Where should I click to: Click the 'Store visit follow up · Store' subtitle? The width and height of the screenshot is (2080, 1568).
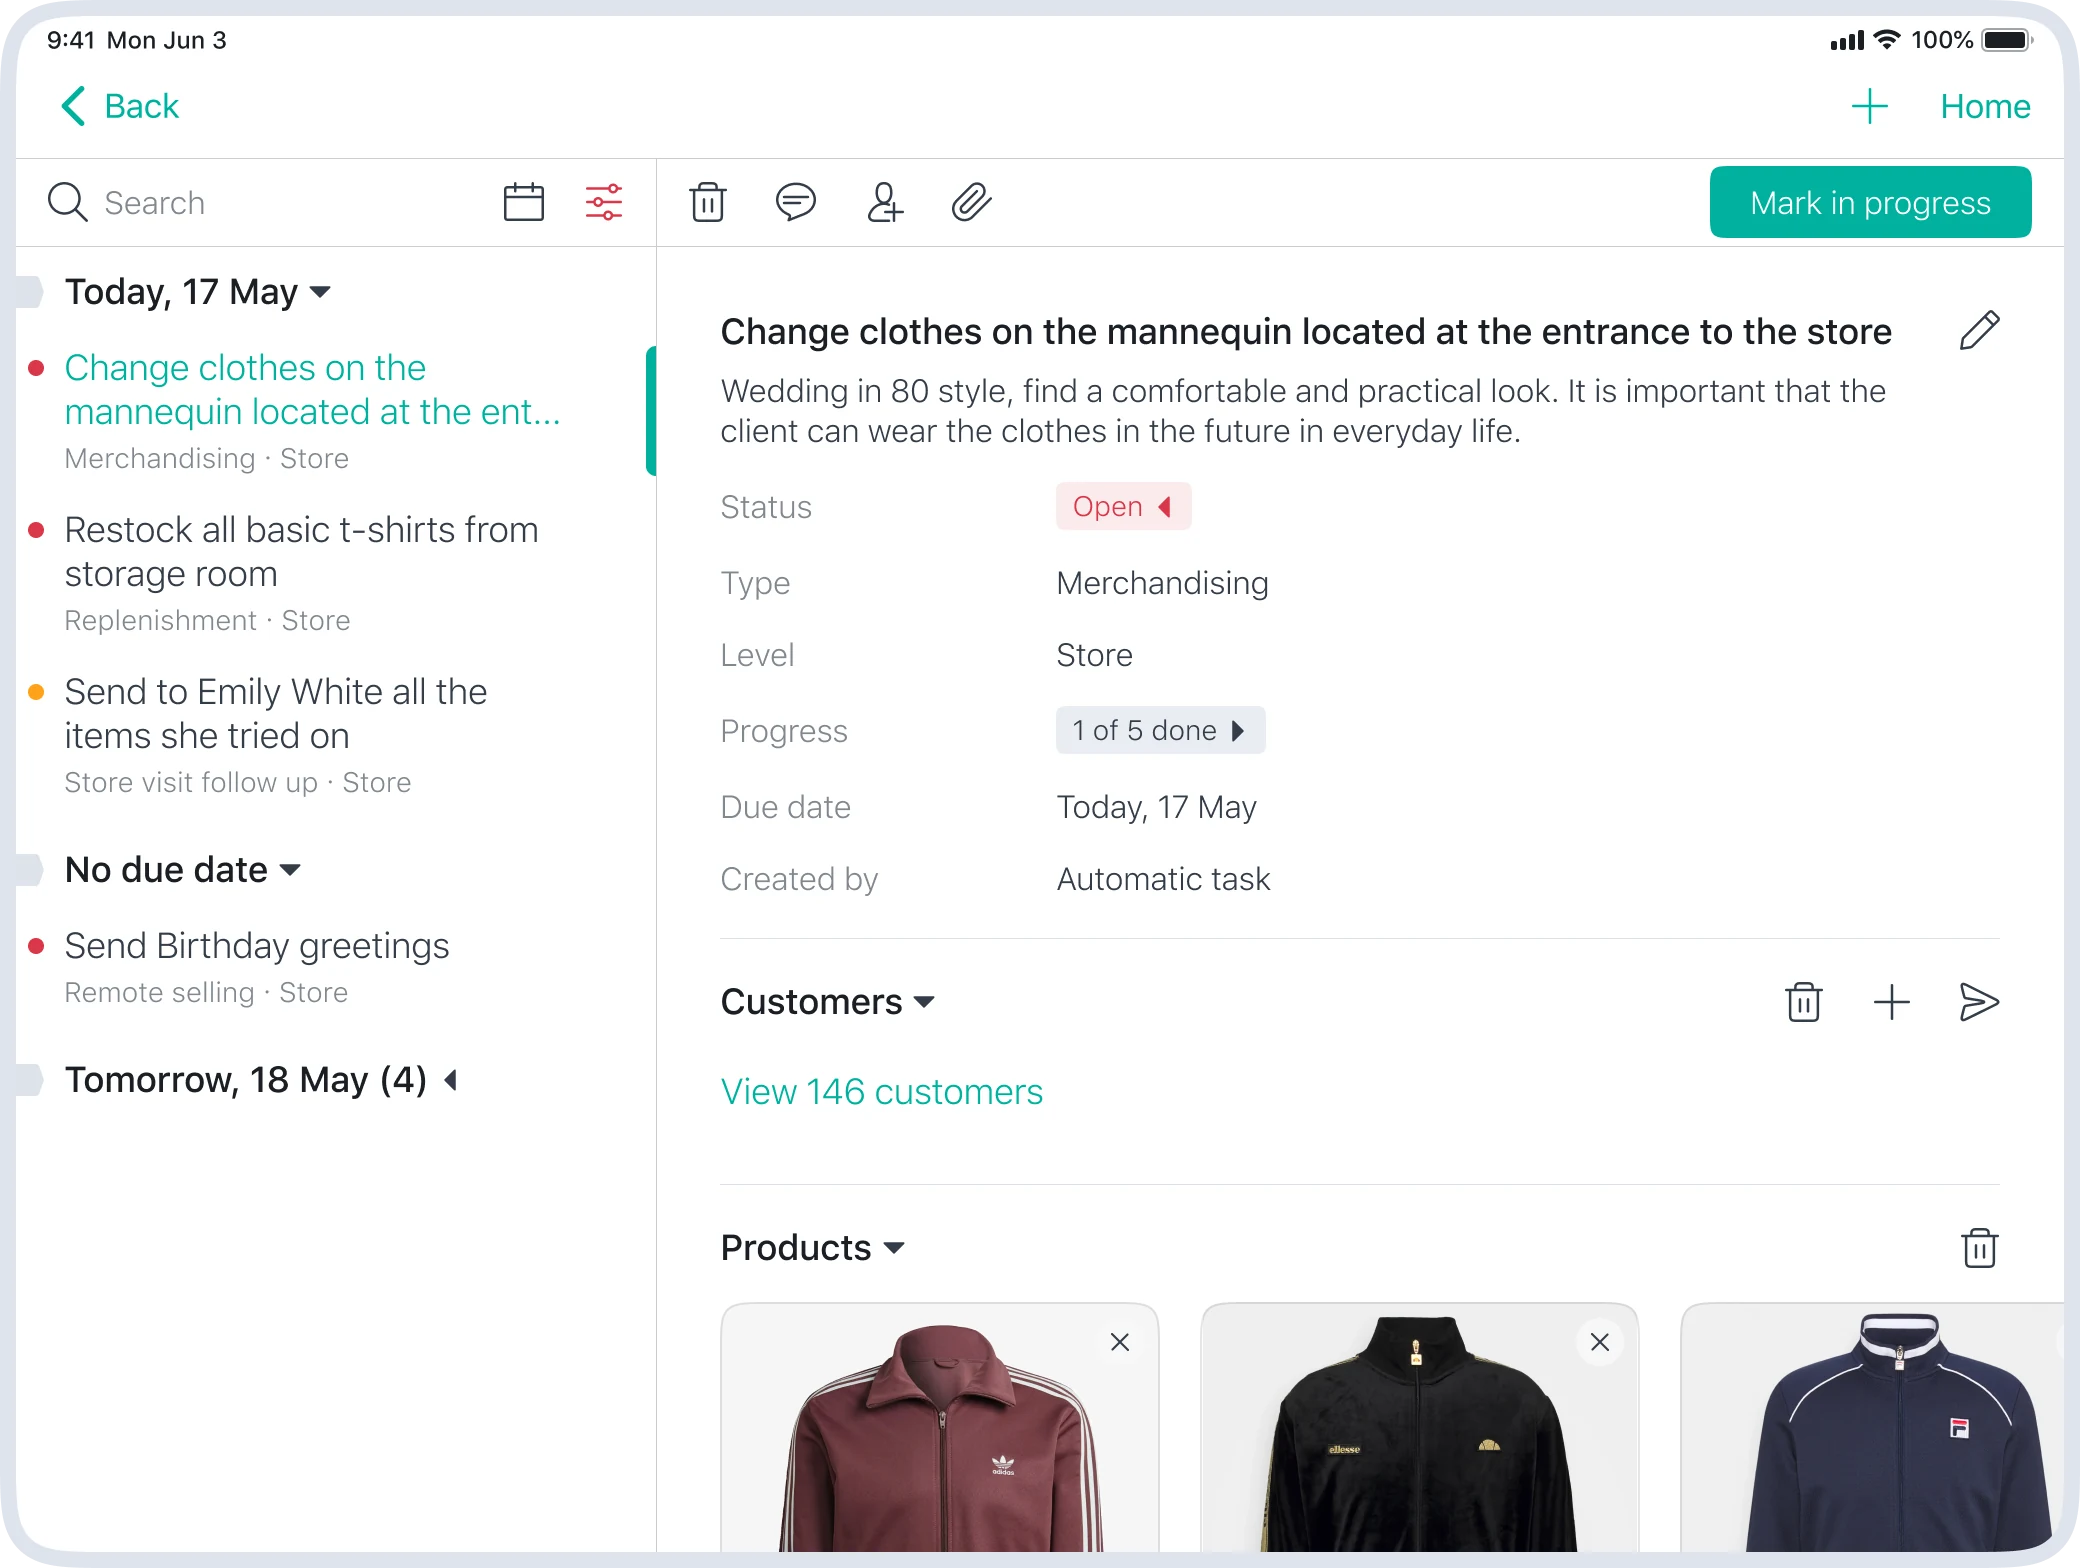pos(238,782)
